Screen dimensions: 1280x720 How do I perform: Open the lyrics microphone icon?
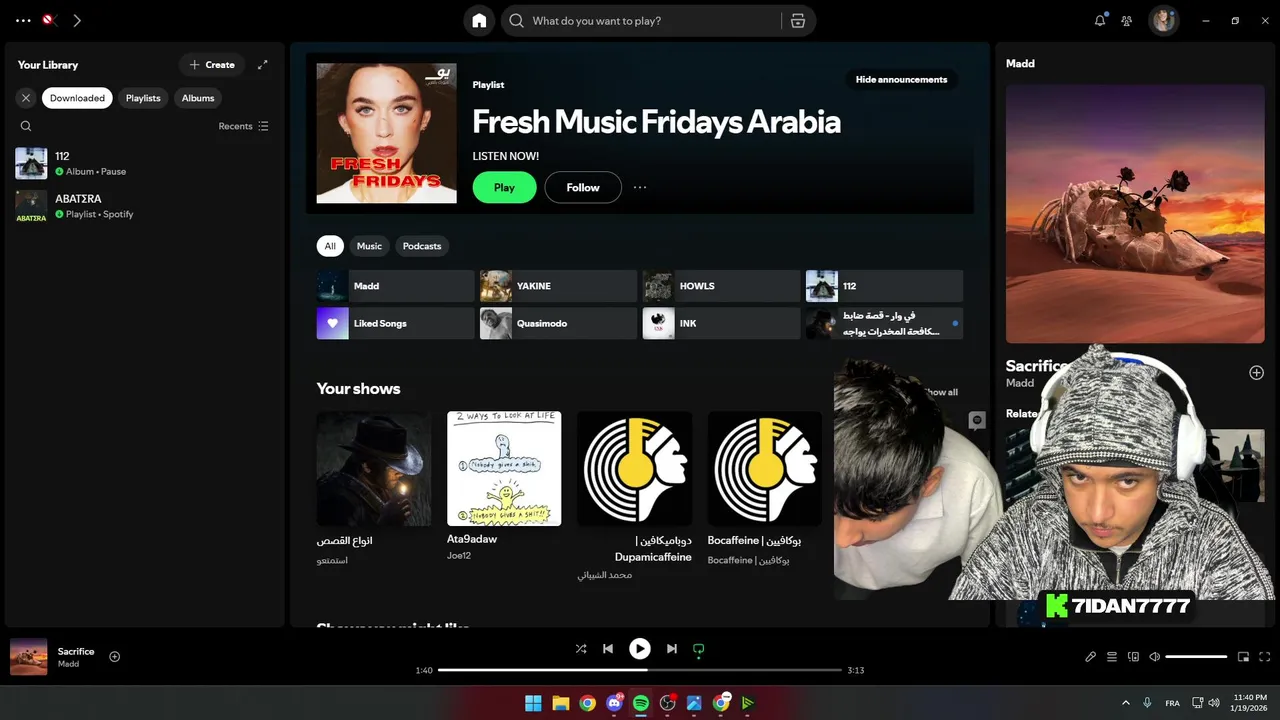[x=1091, y=657]
